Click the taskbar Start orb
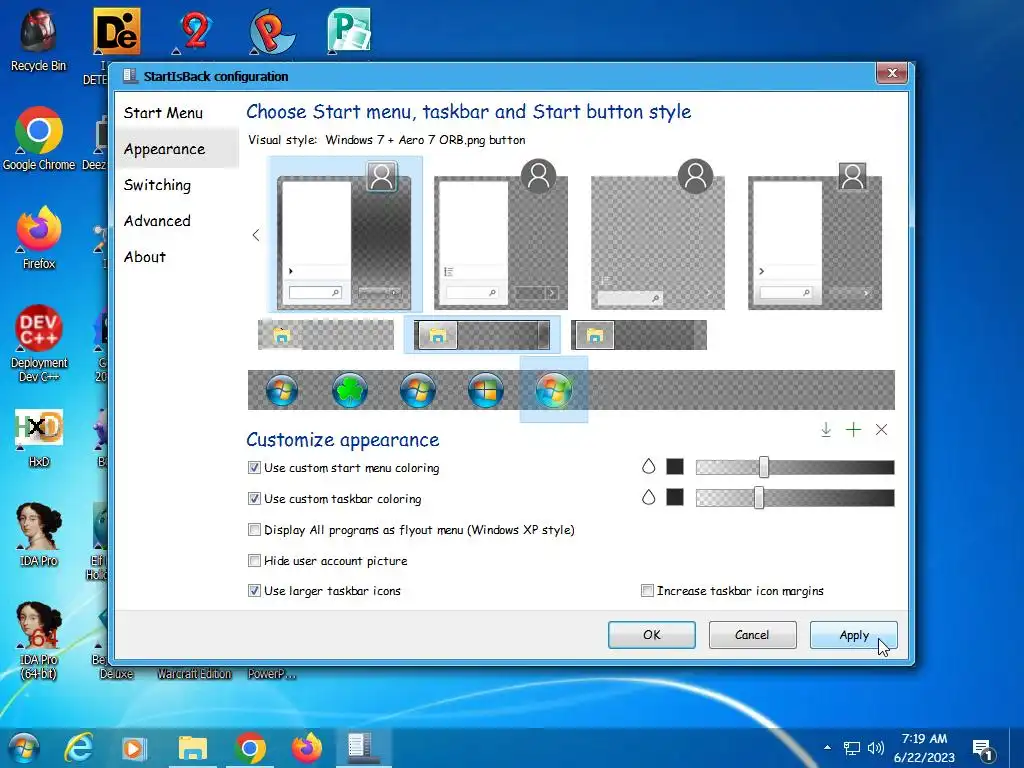This screenshot has height=768, width=1024. pyautogui.click(x=24, y=748)
